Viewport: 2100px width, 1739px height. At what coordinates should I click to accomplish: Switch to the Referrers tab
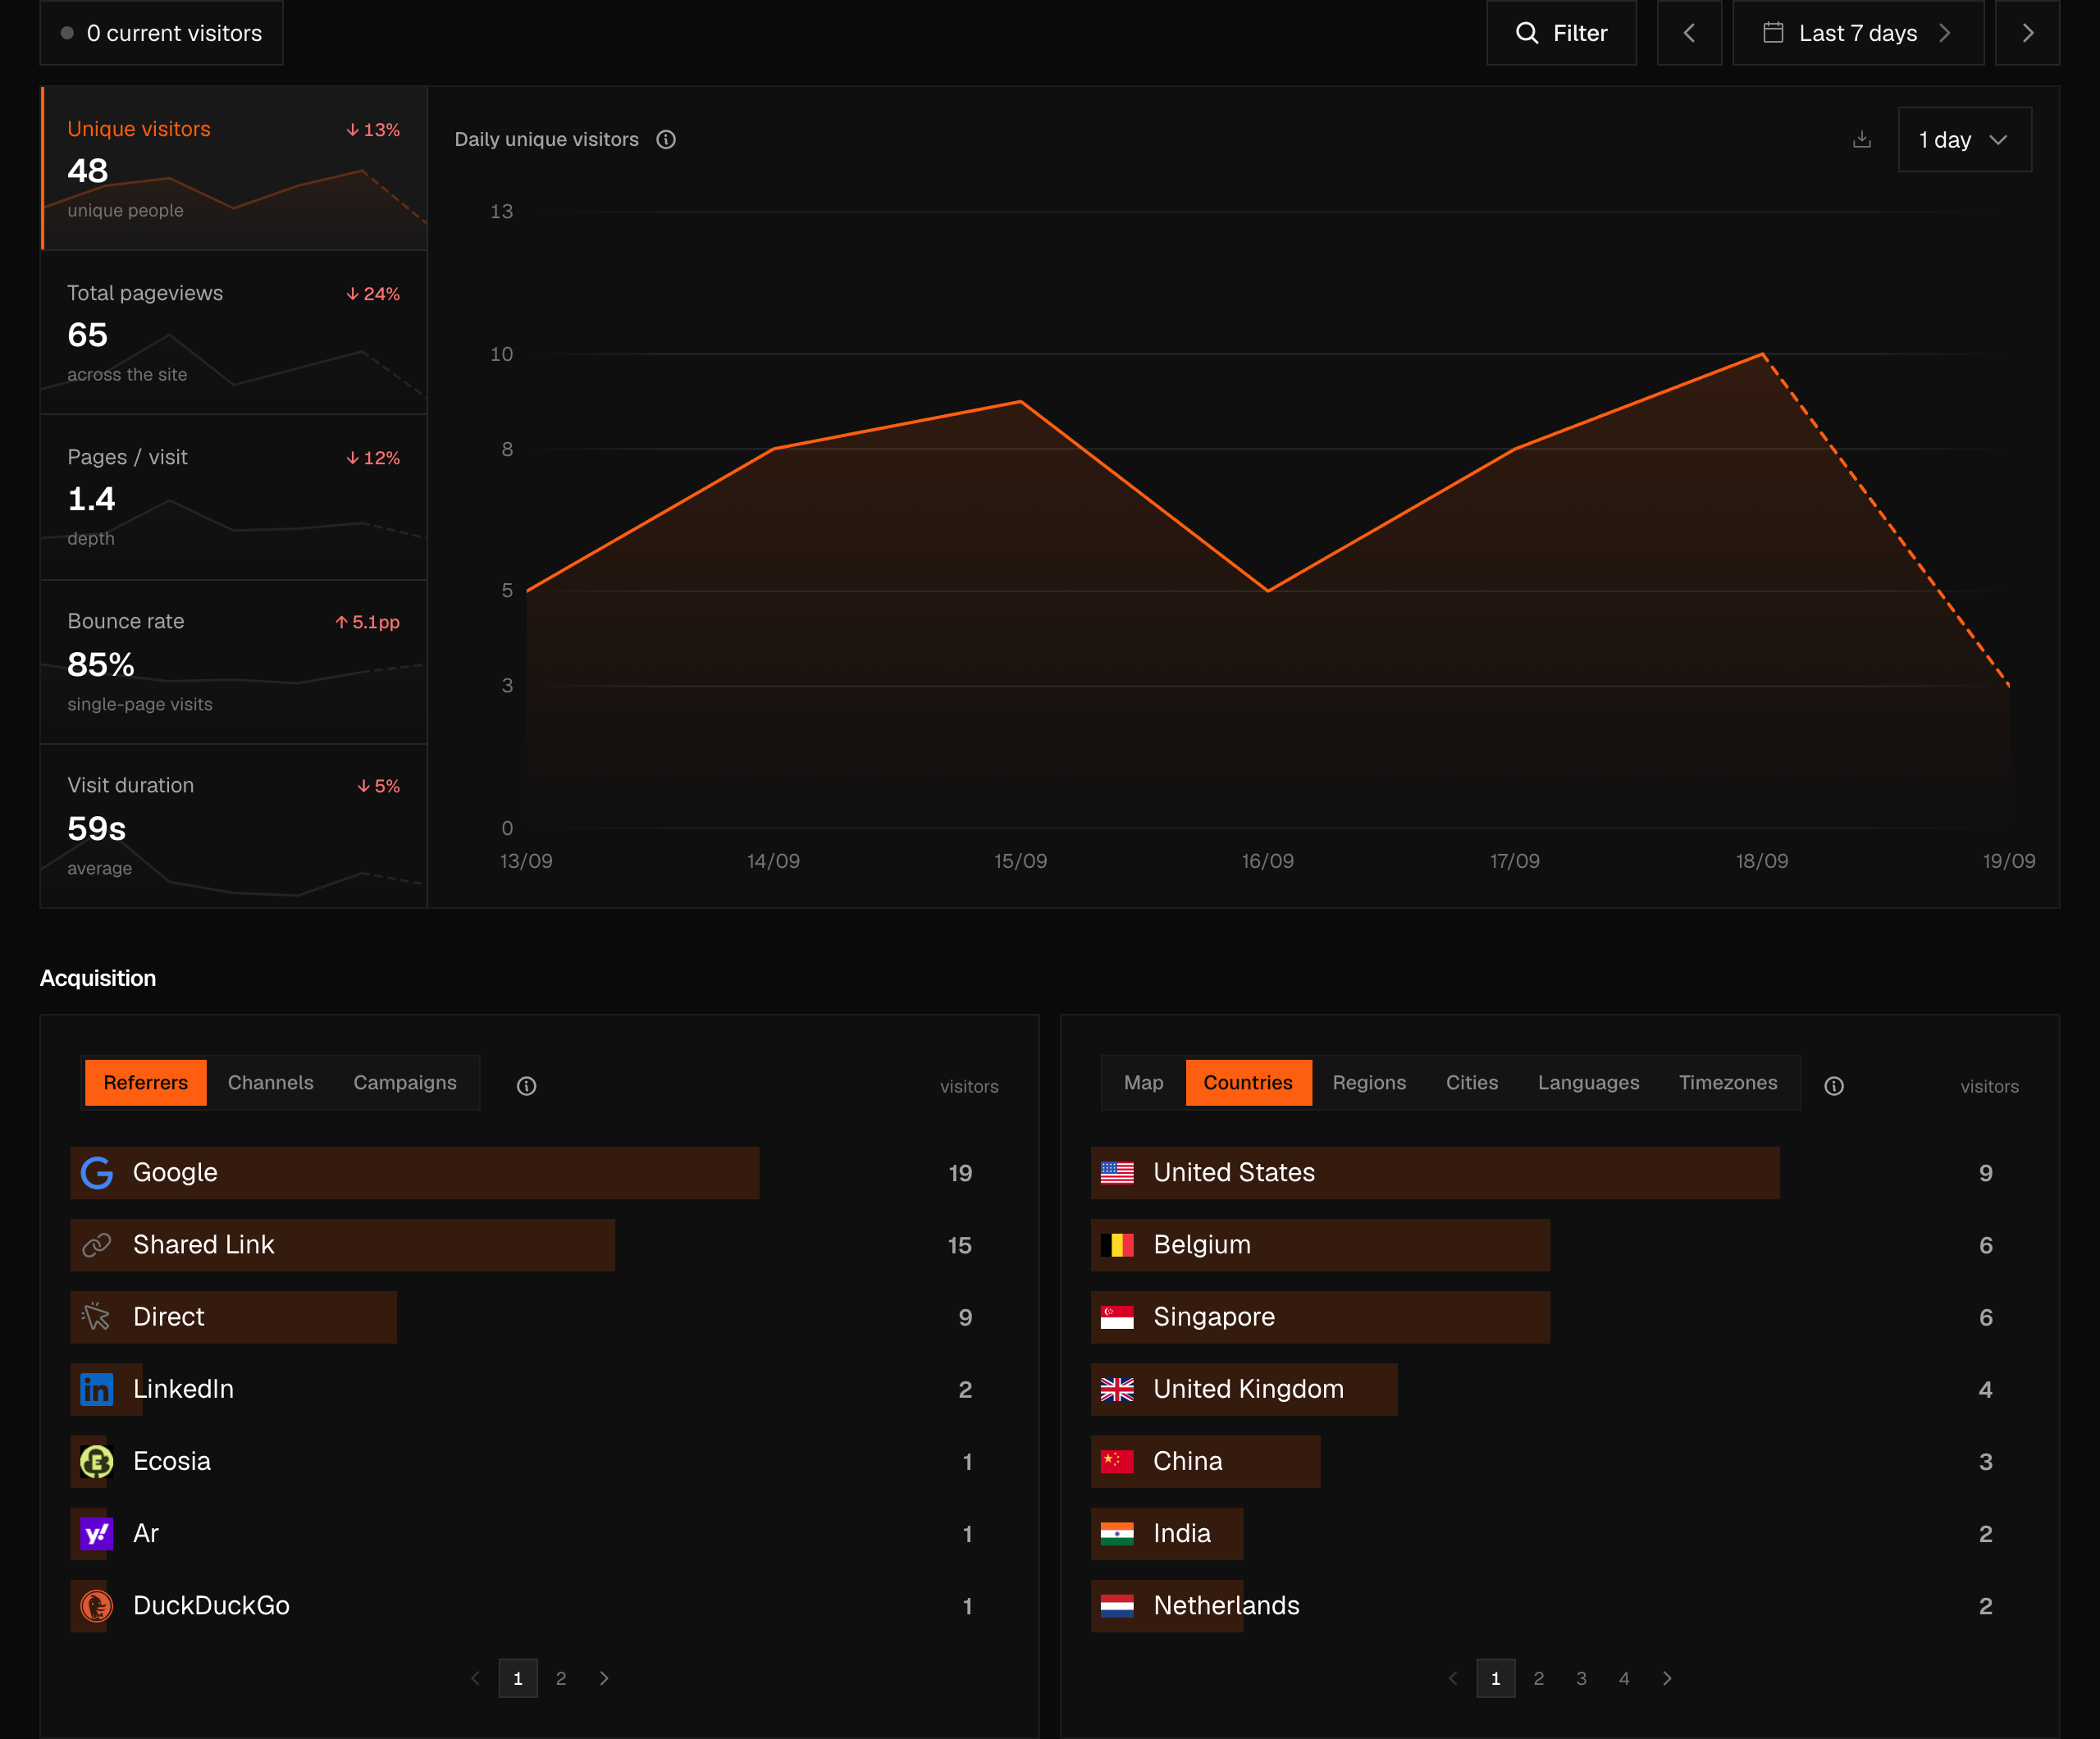146,1083
